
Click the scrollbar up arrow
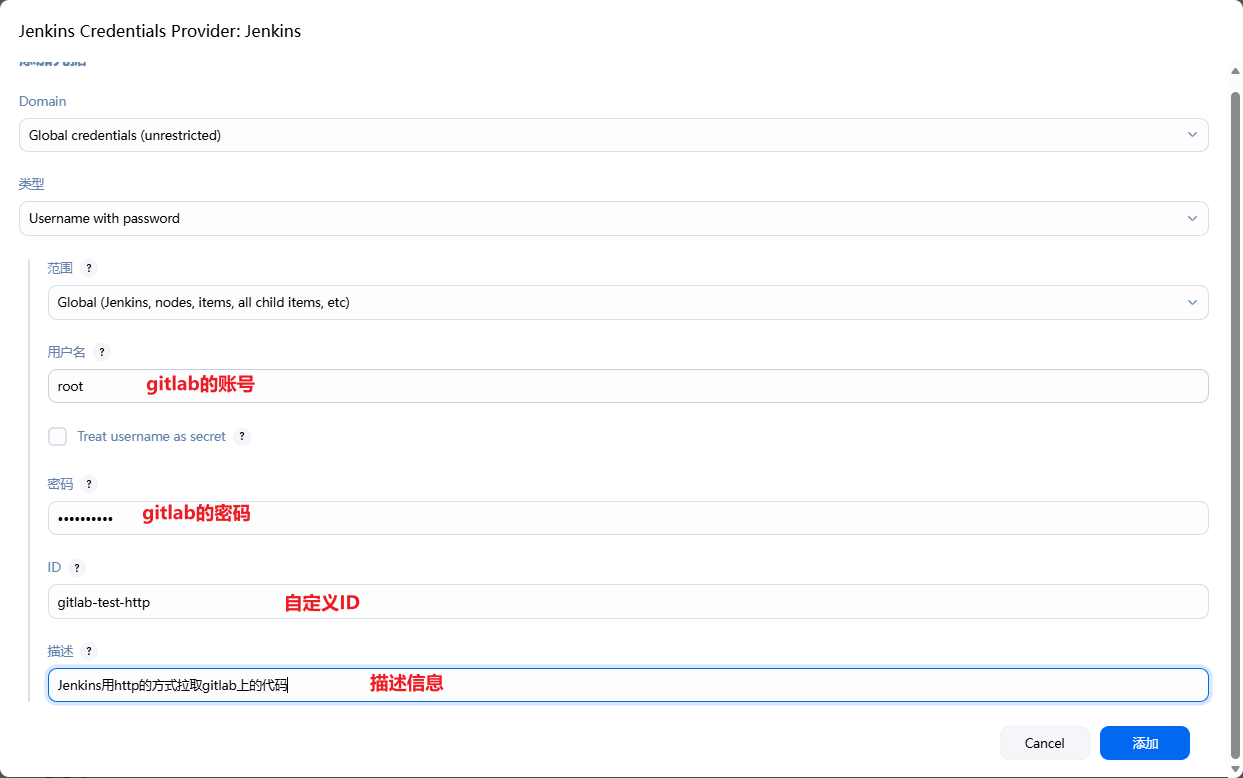click(1235, 70)
